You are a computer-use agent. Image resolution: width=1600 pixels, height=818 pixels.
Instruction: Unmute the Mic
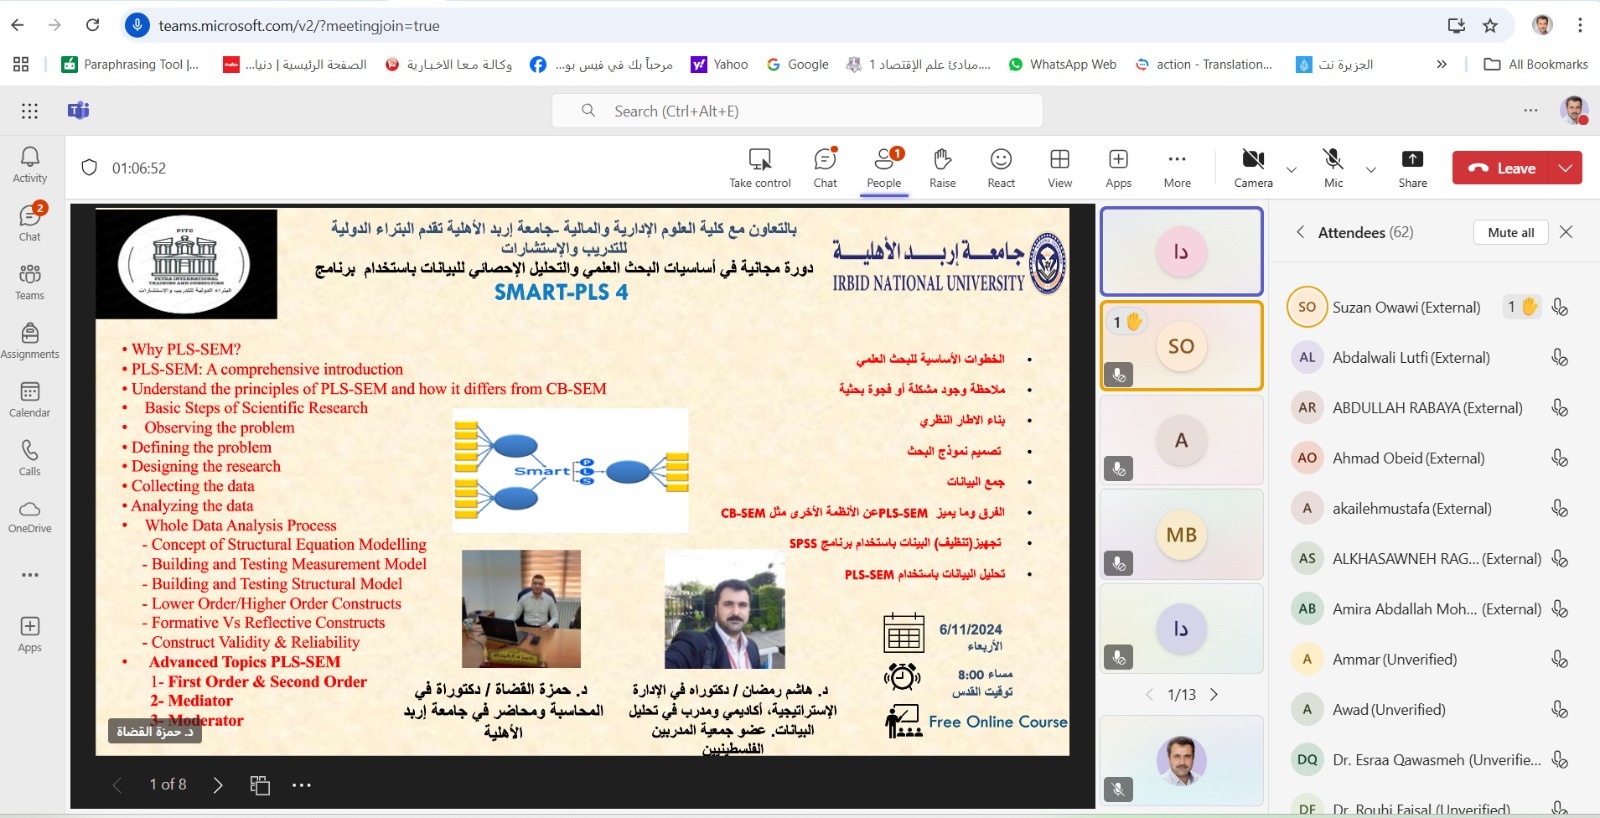coord(1333,167)
